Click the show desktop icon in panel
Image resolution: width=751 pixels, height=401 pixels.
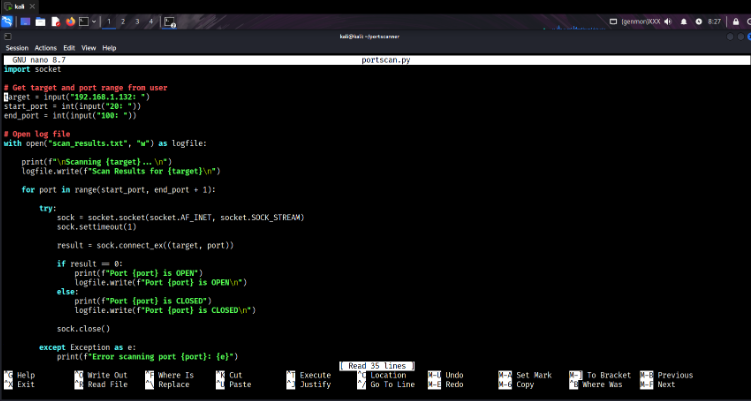click(x=25, y=22)
